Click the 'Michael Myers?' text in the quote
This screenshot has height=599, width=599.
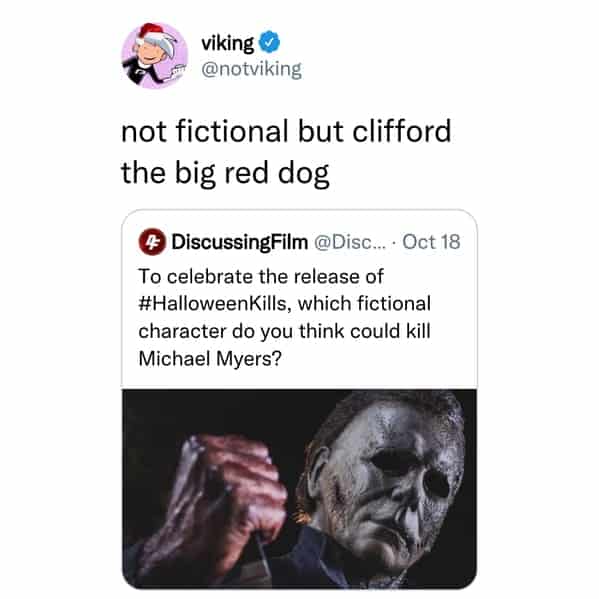tap(210, 359)
